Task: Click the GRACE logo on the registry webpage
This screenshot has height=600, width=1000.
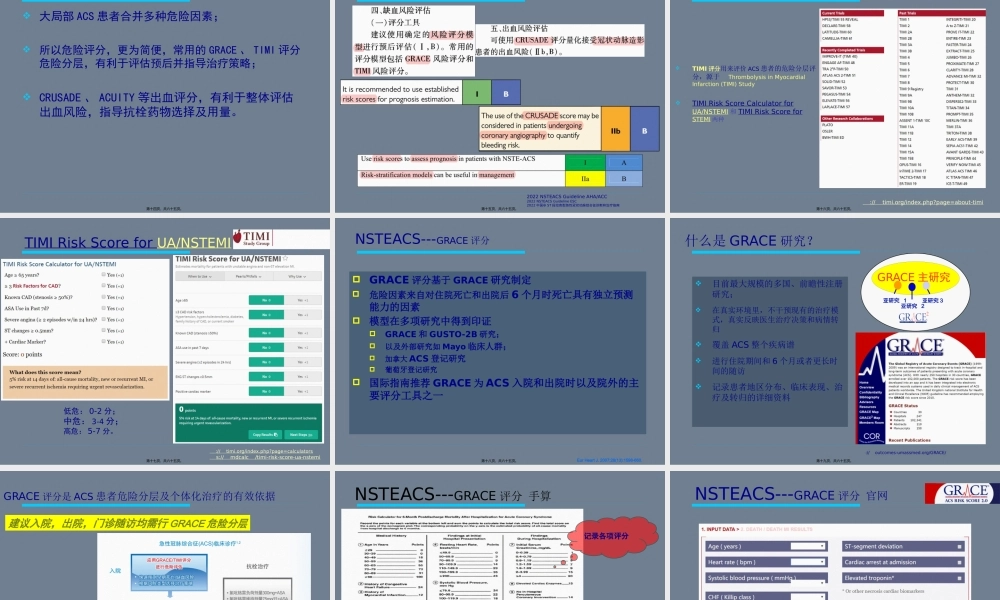Action: (917, 344)
